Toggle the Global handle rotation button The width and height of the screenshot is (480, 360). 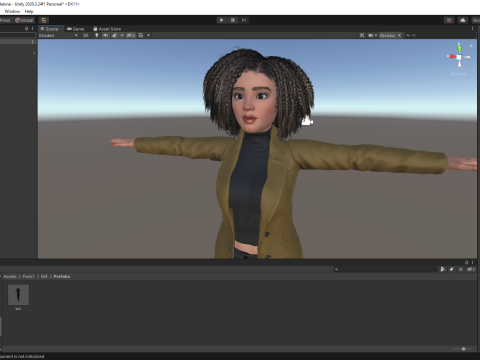pos(24,20)
